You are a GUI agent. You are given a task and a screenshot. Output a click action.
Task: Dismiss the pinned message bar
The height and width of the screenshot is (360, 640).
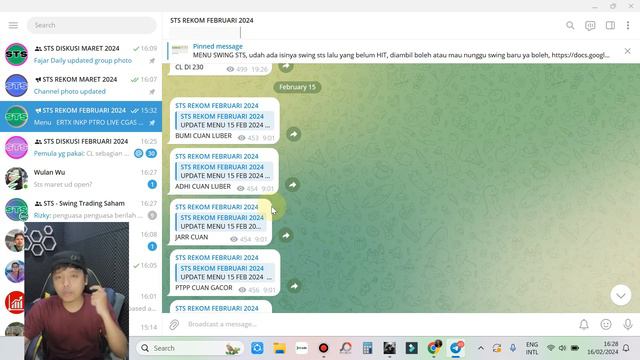pos(627,51)
